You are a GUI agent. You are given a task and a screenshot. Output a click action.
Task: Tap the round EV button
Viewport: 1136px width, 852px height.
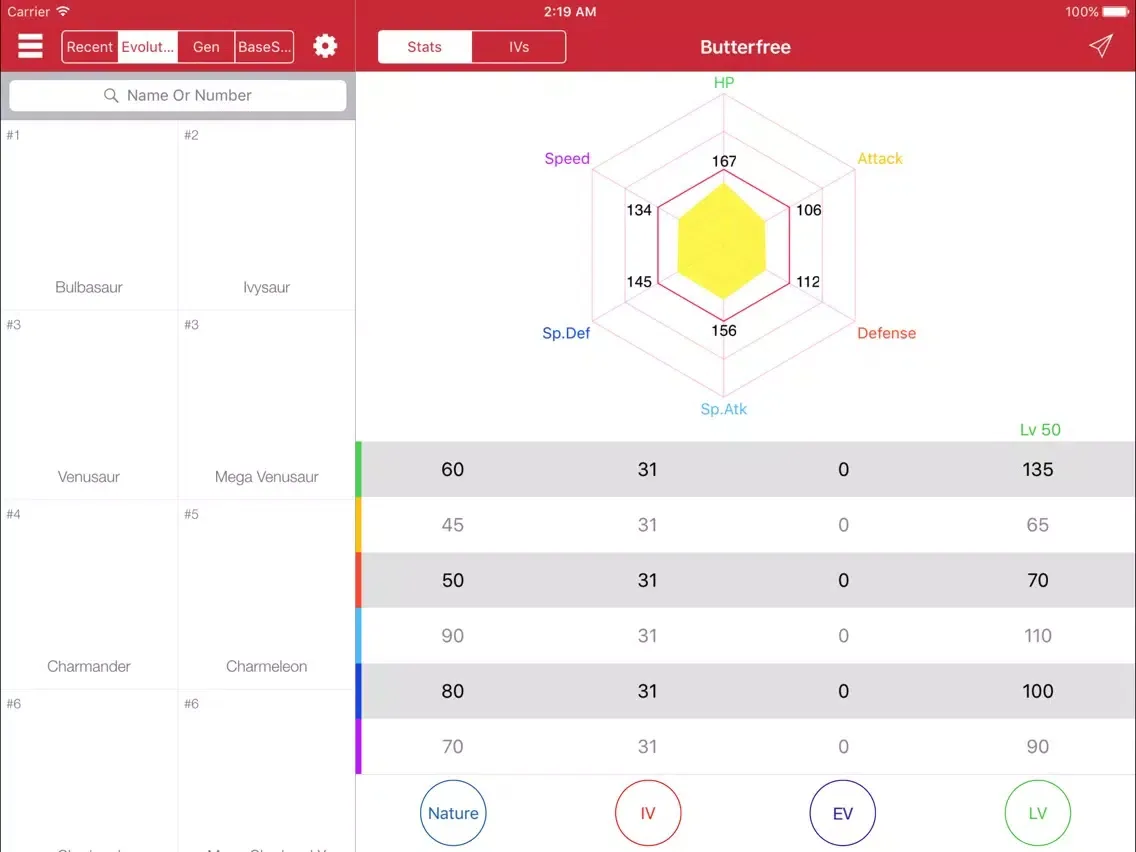[843, 813]
